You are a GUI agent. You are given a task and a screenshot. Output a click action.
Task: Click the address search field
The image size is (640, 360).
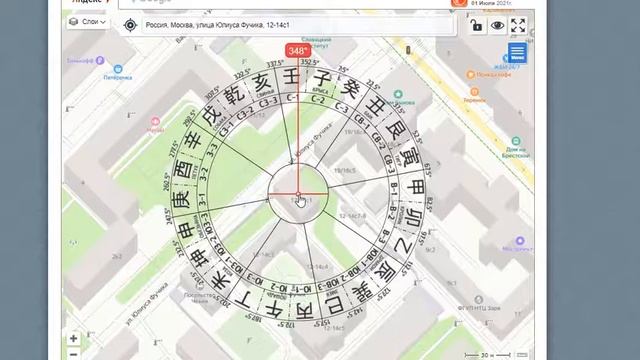298,25
